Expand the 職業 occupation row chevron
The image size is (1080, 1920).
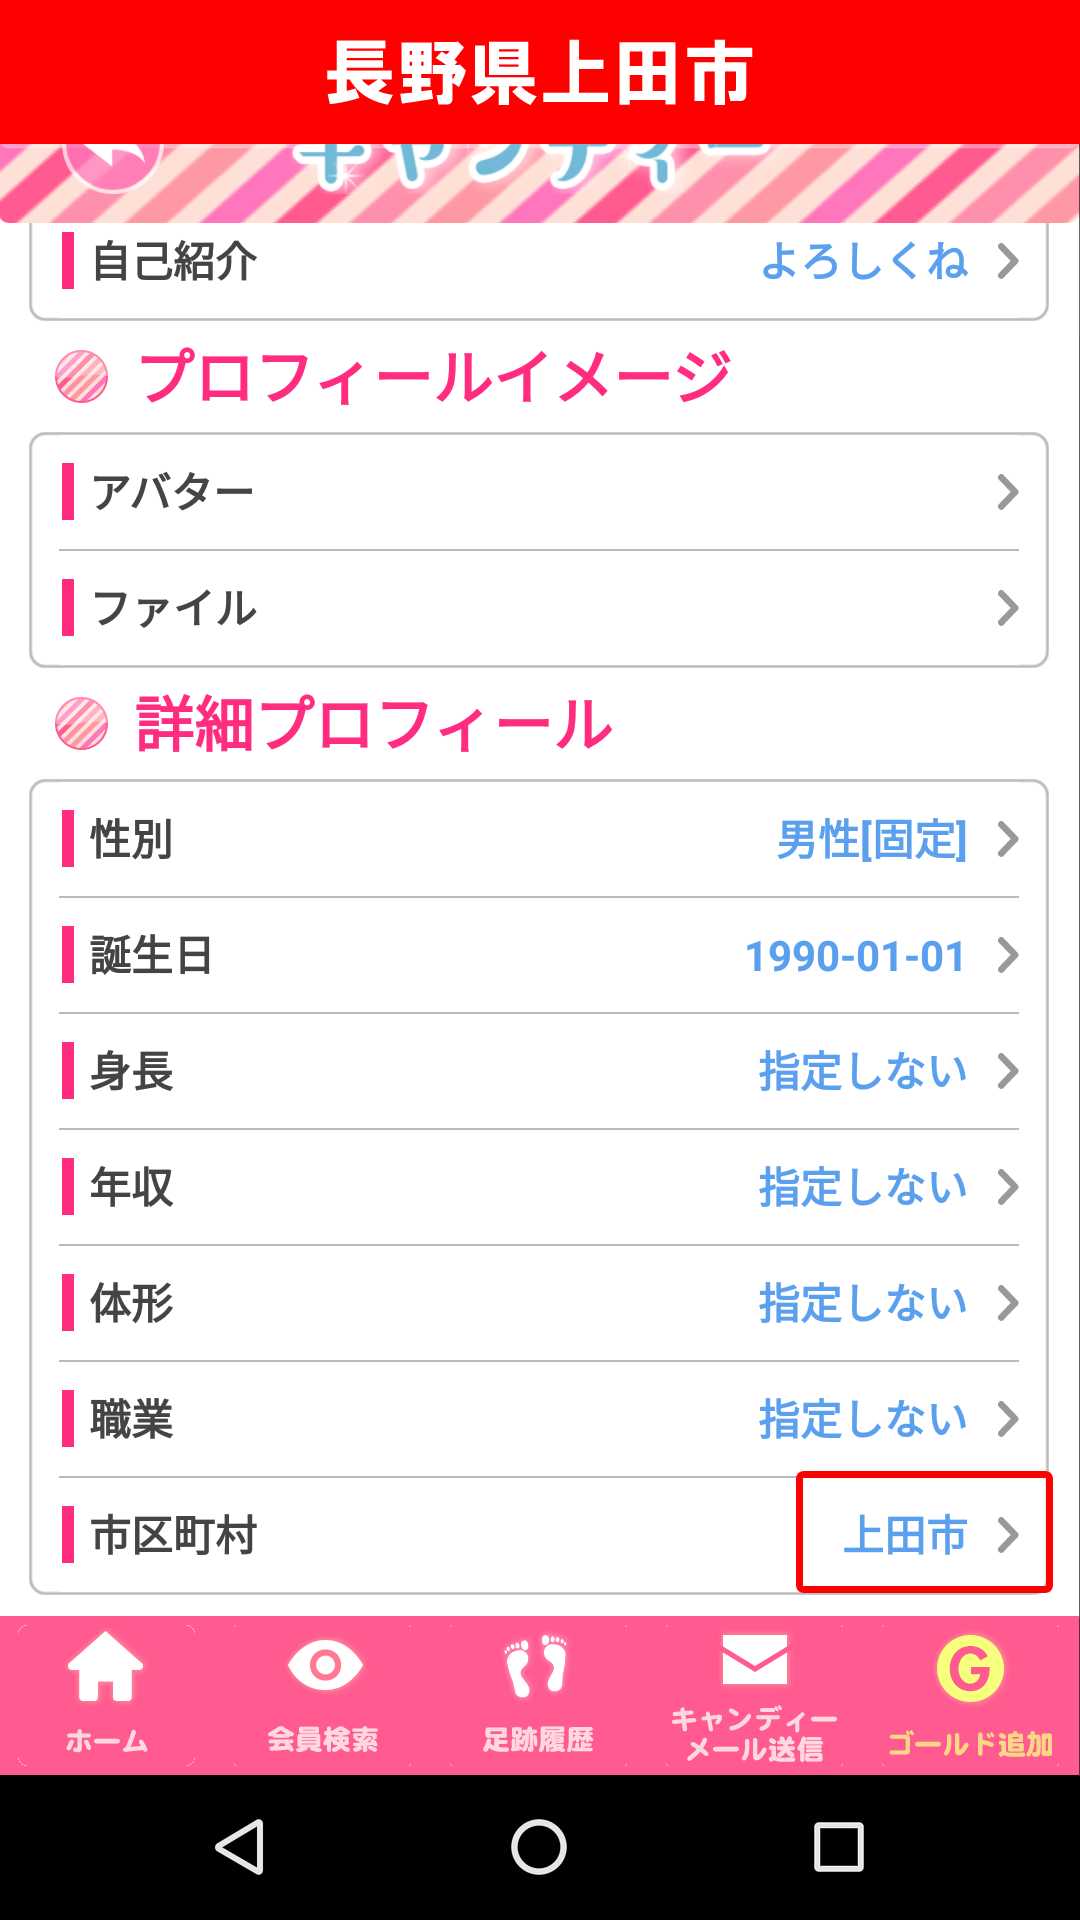pos(1008,1419)
